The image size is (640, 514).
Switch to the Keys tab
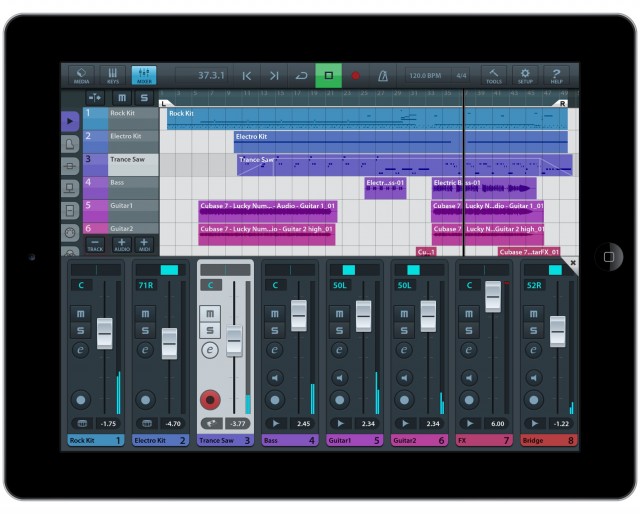[112, 75]
